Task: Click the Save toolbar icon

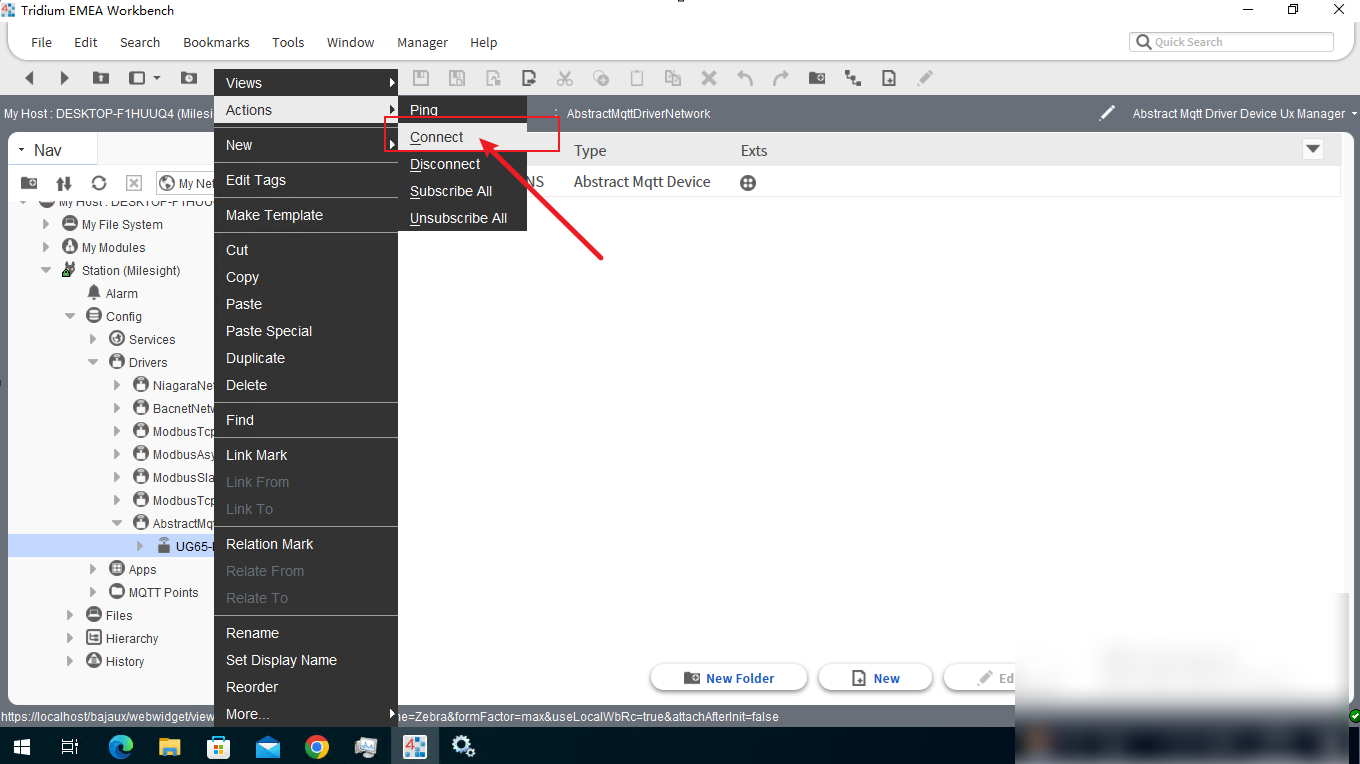Action: tap(421, 78)
